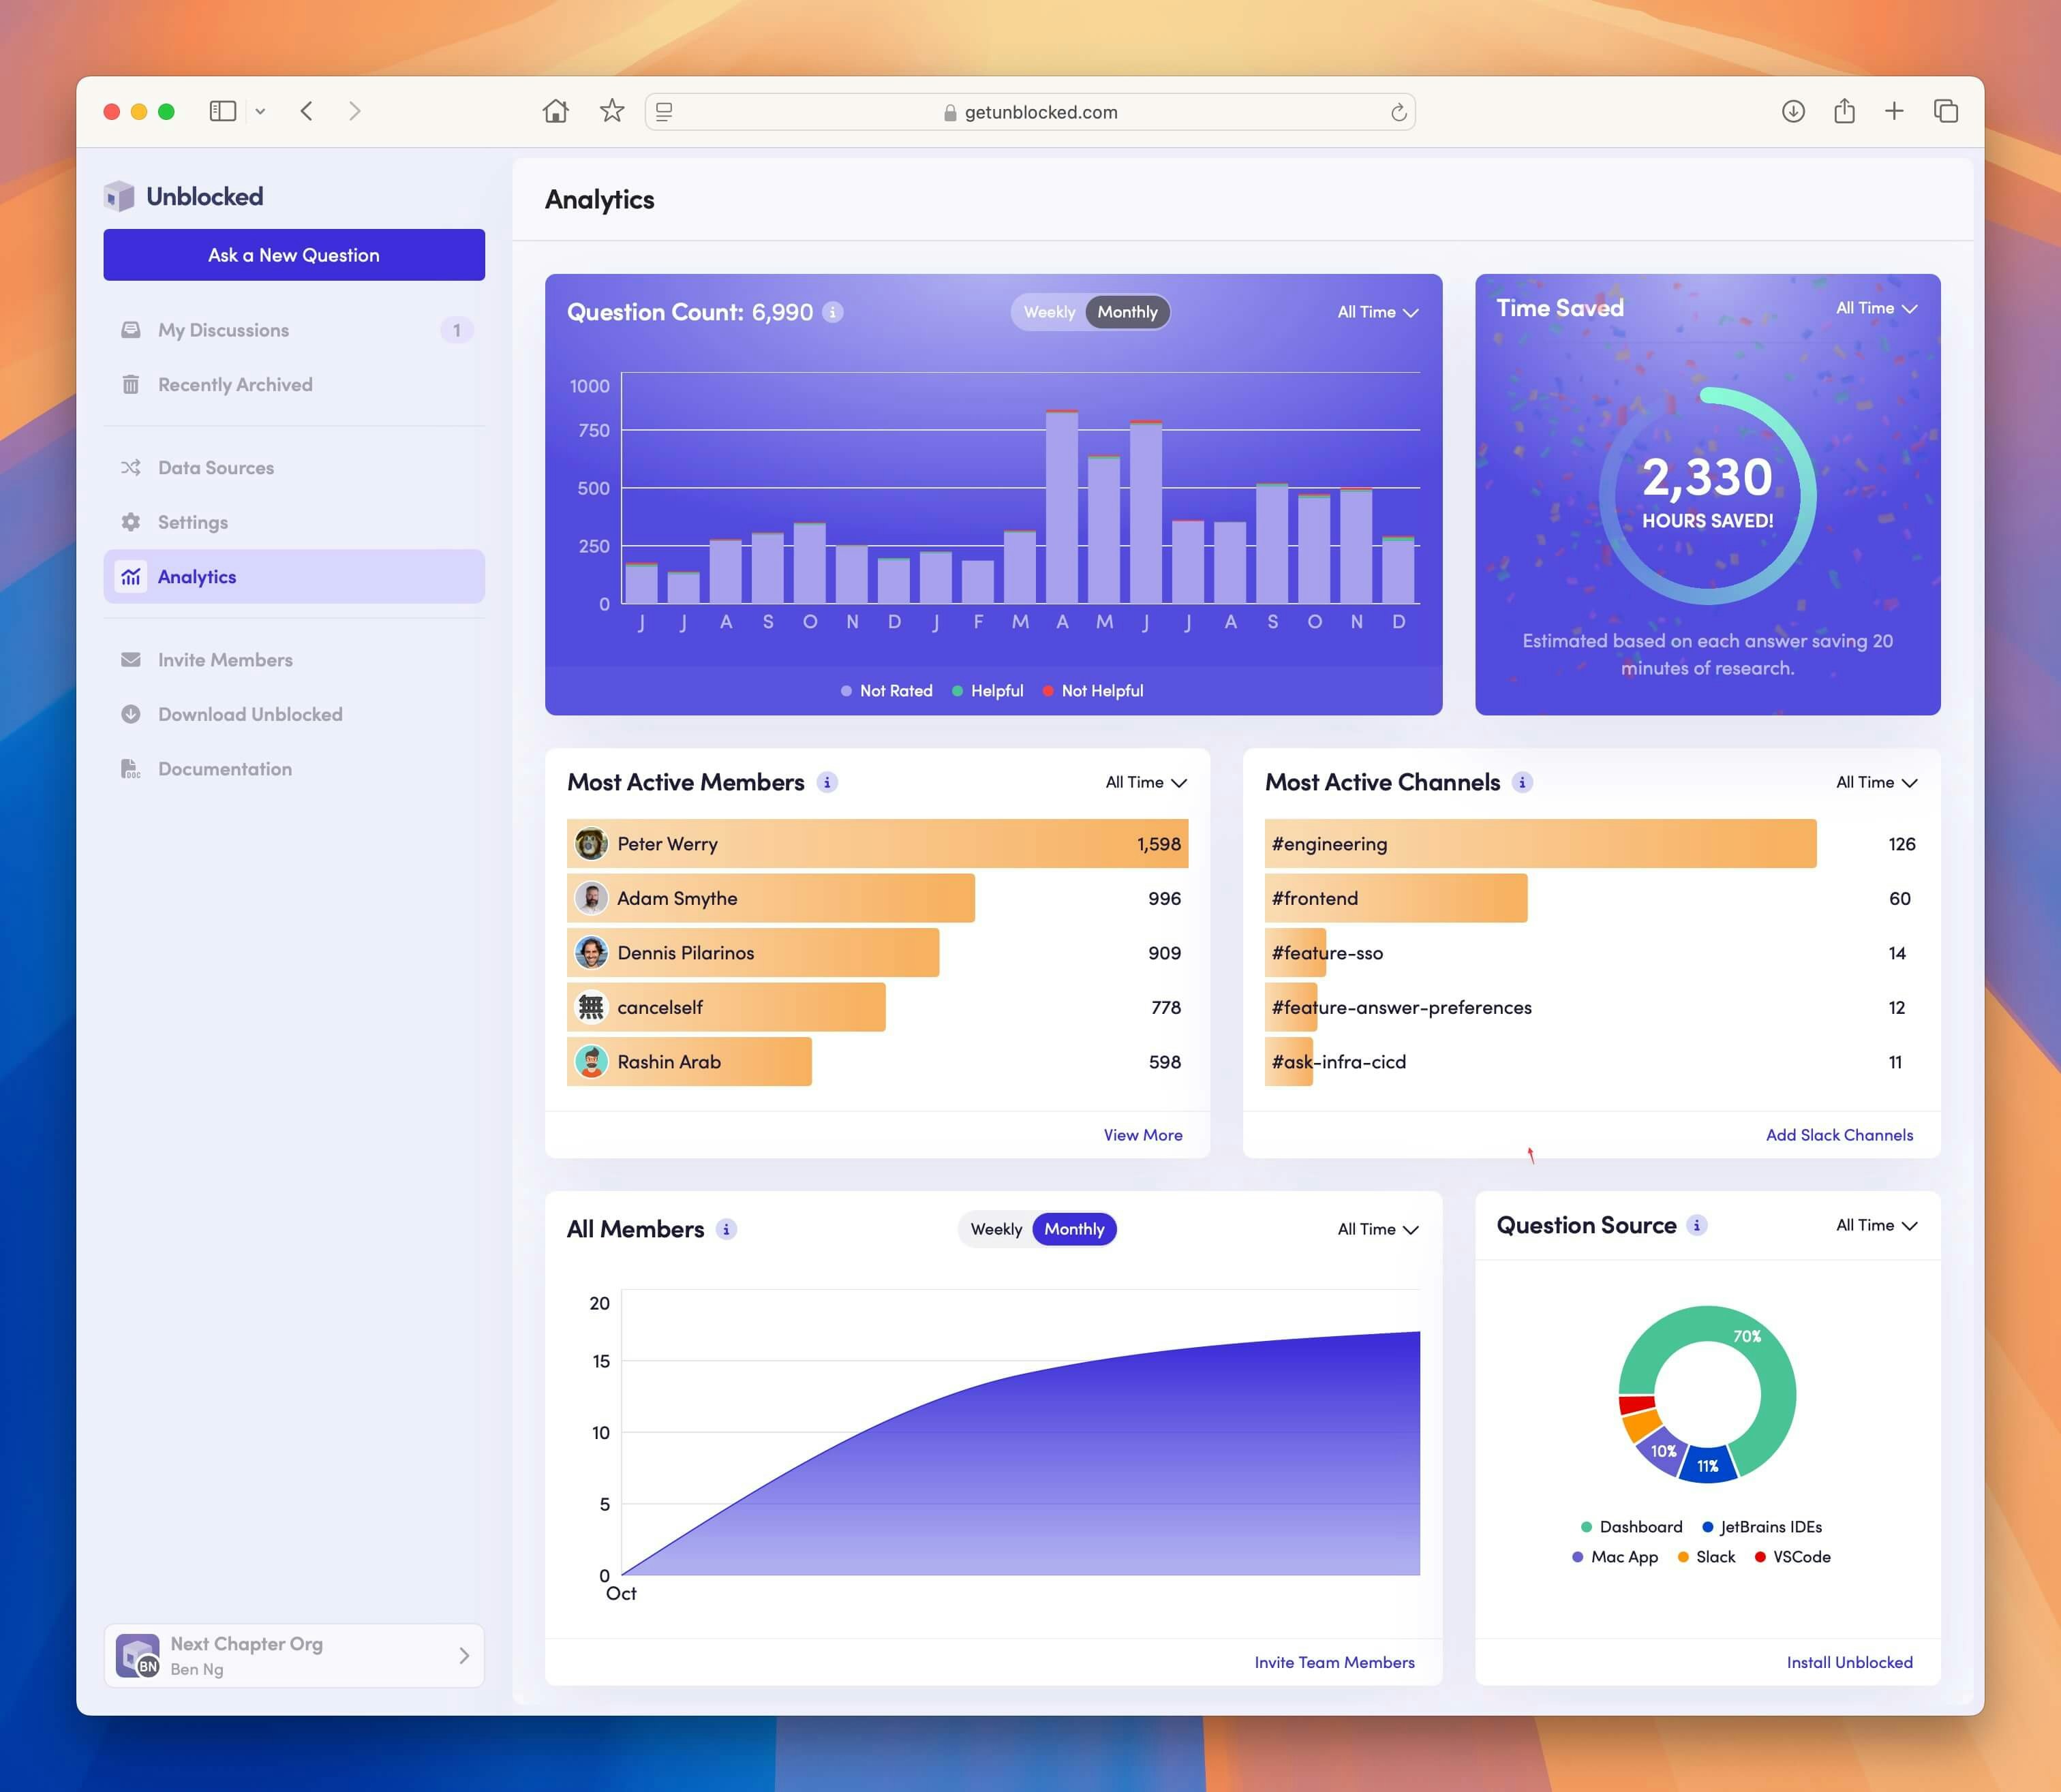Screen dimensions: 2061x1792
Task: Click the Unblocked cube logo icon
Action: pos(119,196)
